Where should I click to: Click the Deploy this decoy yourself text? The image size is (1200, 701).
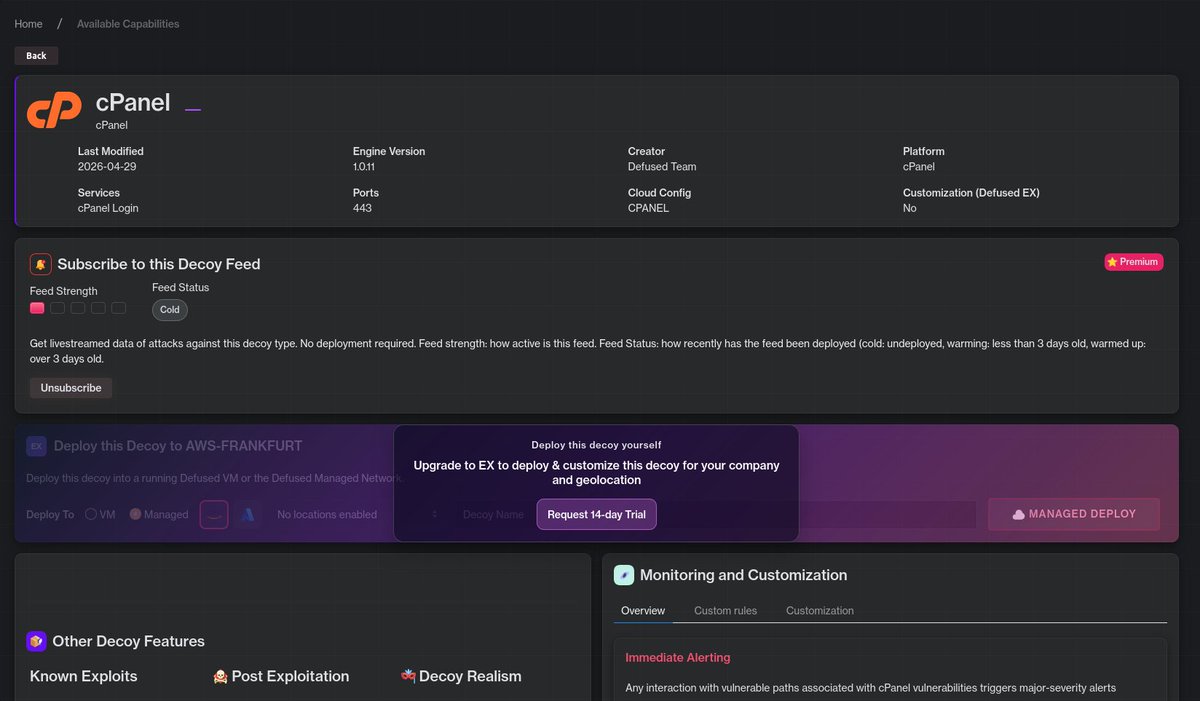(596, 445)
